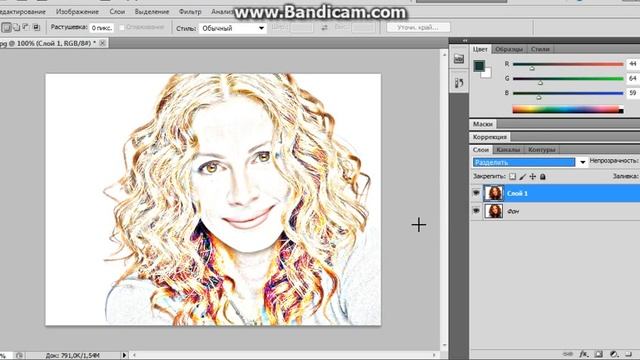The width and height of the screenshot is (640, 360).
Task: Click status bar icon next to zoom percent
Action: pyautogui.click(x=19, y=355)
